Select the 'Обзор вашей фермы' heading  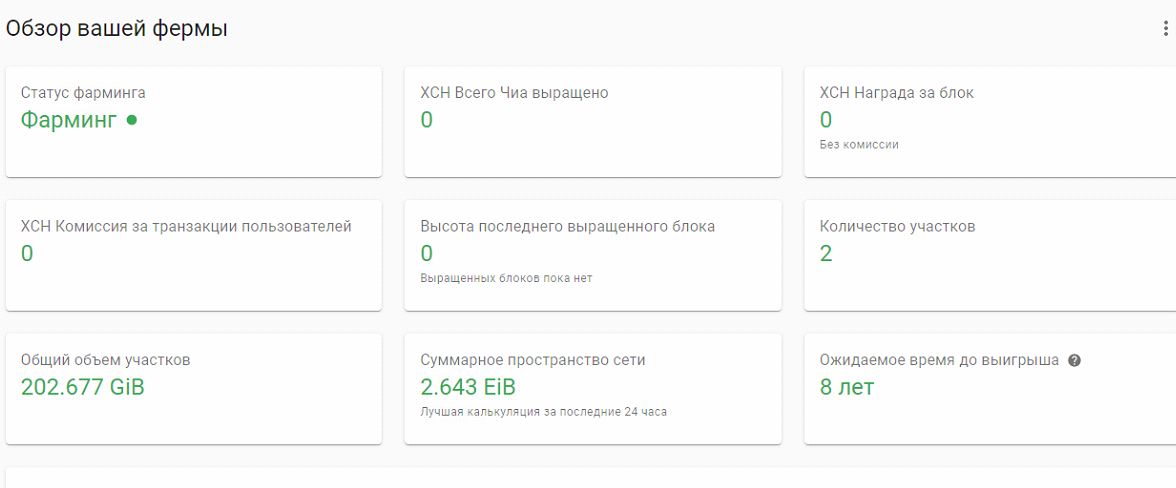tap(116, 29)
